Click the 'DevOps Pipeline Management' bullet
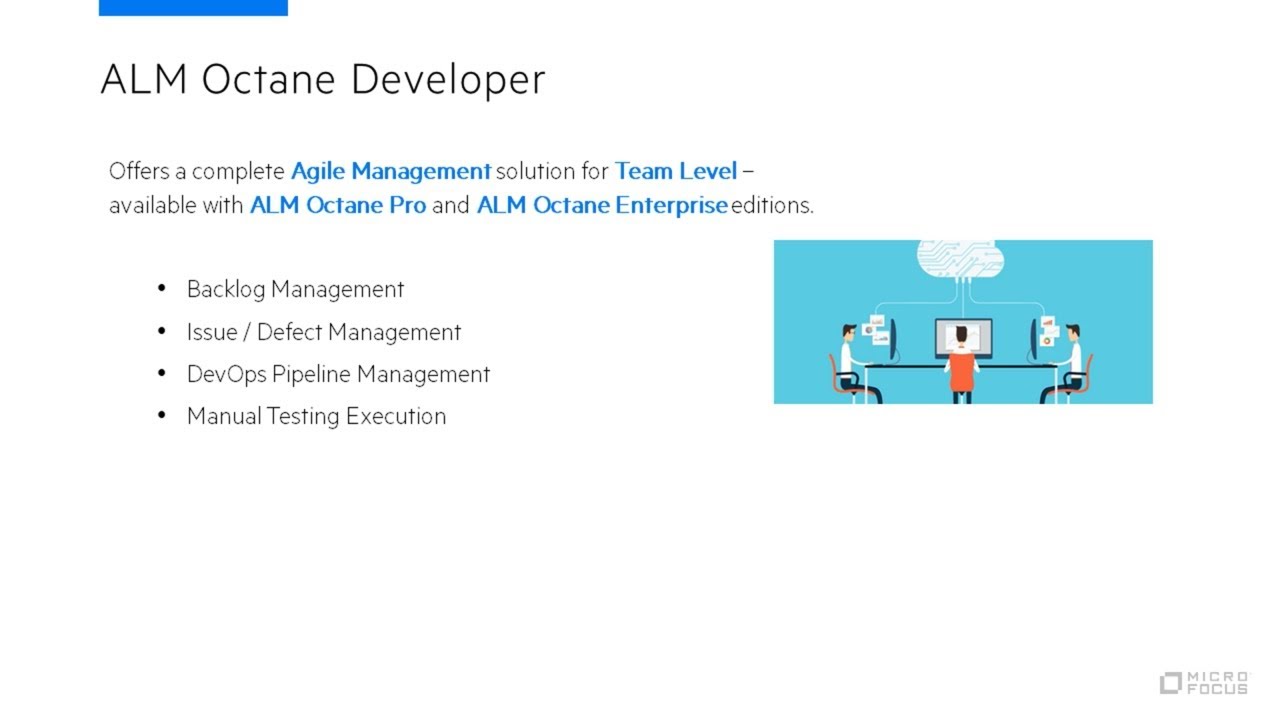The height and width of the screenshot is (720, 1280). (338, 374)
